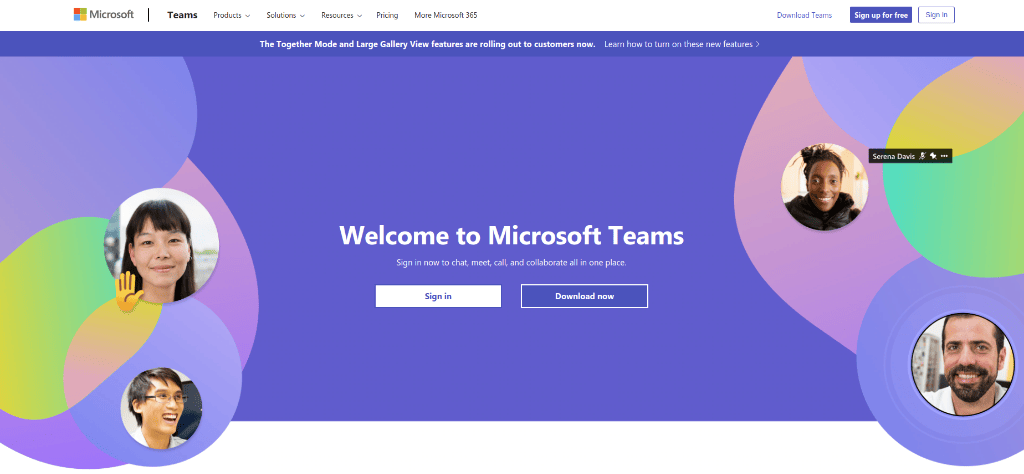
Task: Click the Together Mode and Large Gallery View announcement text
Action: point(427,44)
